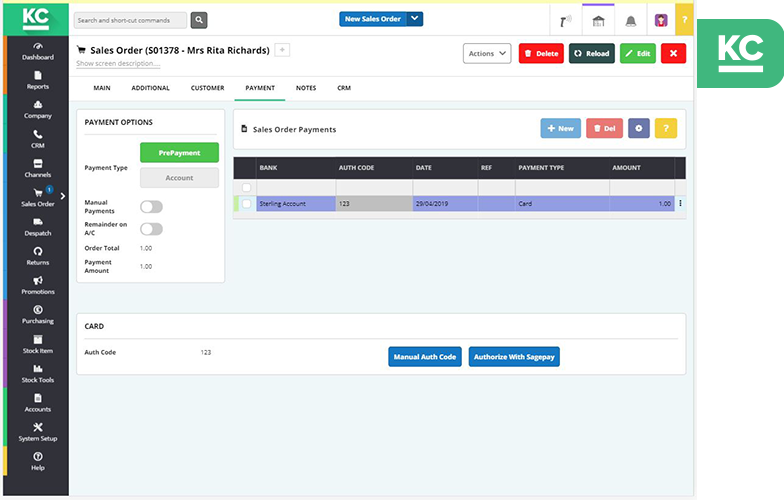
Task: Select the 29/04/2019 date cell
Action: (x=445, y=204)
